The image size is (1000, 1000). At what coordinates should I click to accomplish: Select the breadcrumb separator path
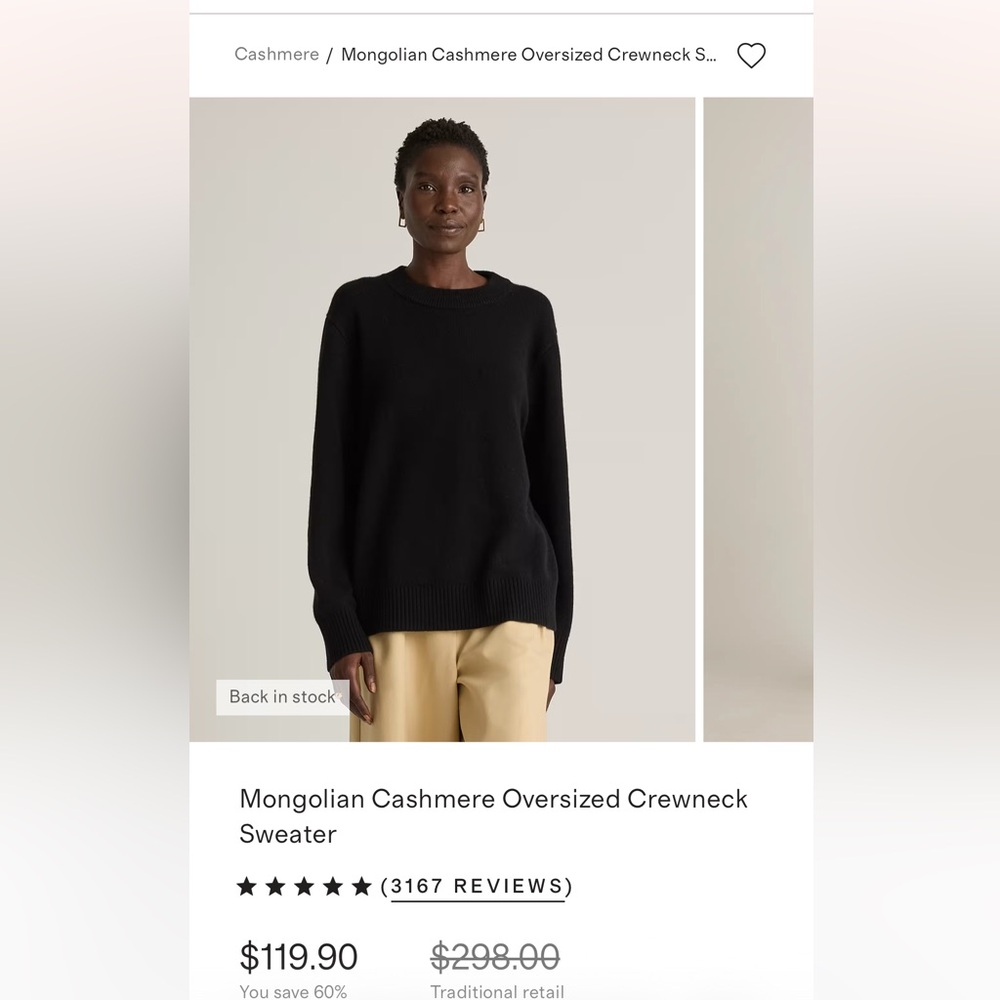coord(328,55)
